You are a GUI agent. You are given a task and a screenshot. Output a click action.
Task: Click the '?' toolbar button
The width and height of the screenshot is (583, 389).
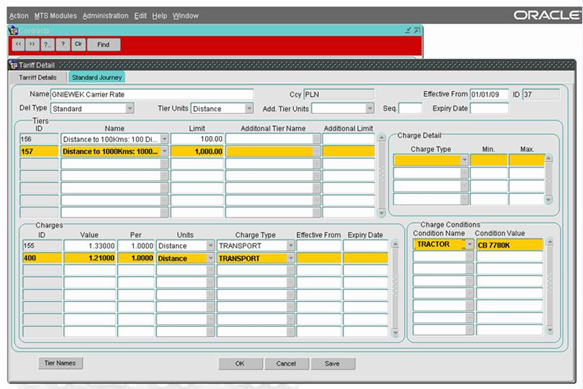click(63, 44)
